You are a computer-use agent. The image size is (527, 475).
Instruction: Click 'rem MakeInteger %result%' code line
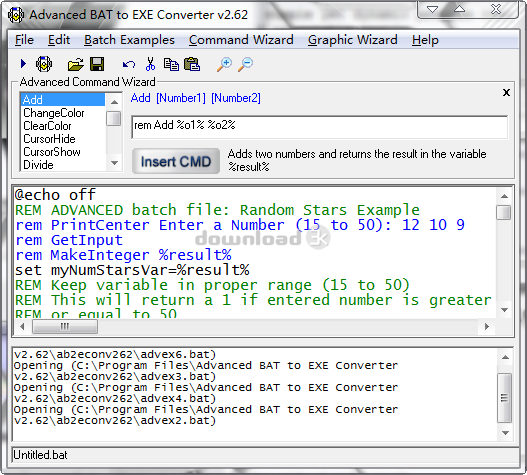pos(123,255)
